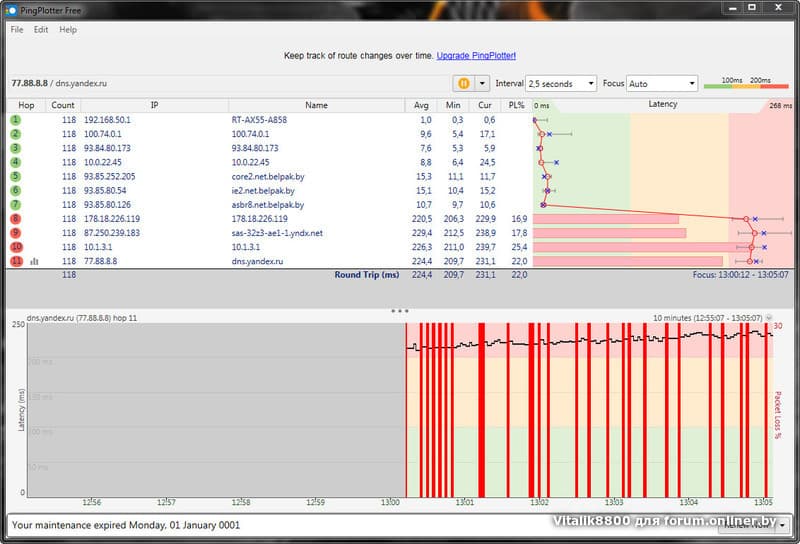Click the hop 11 red circle icon
Viewport: 800px width, 544px height.
point(16,261)
